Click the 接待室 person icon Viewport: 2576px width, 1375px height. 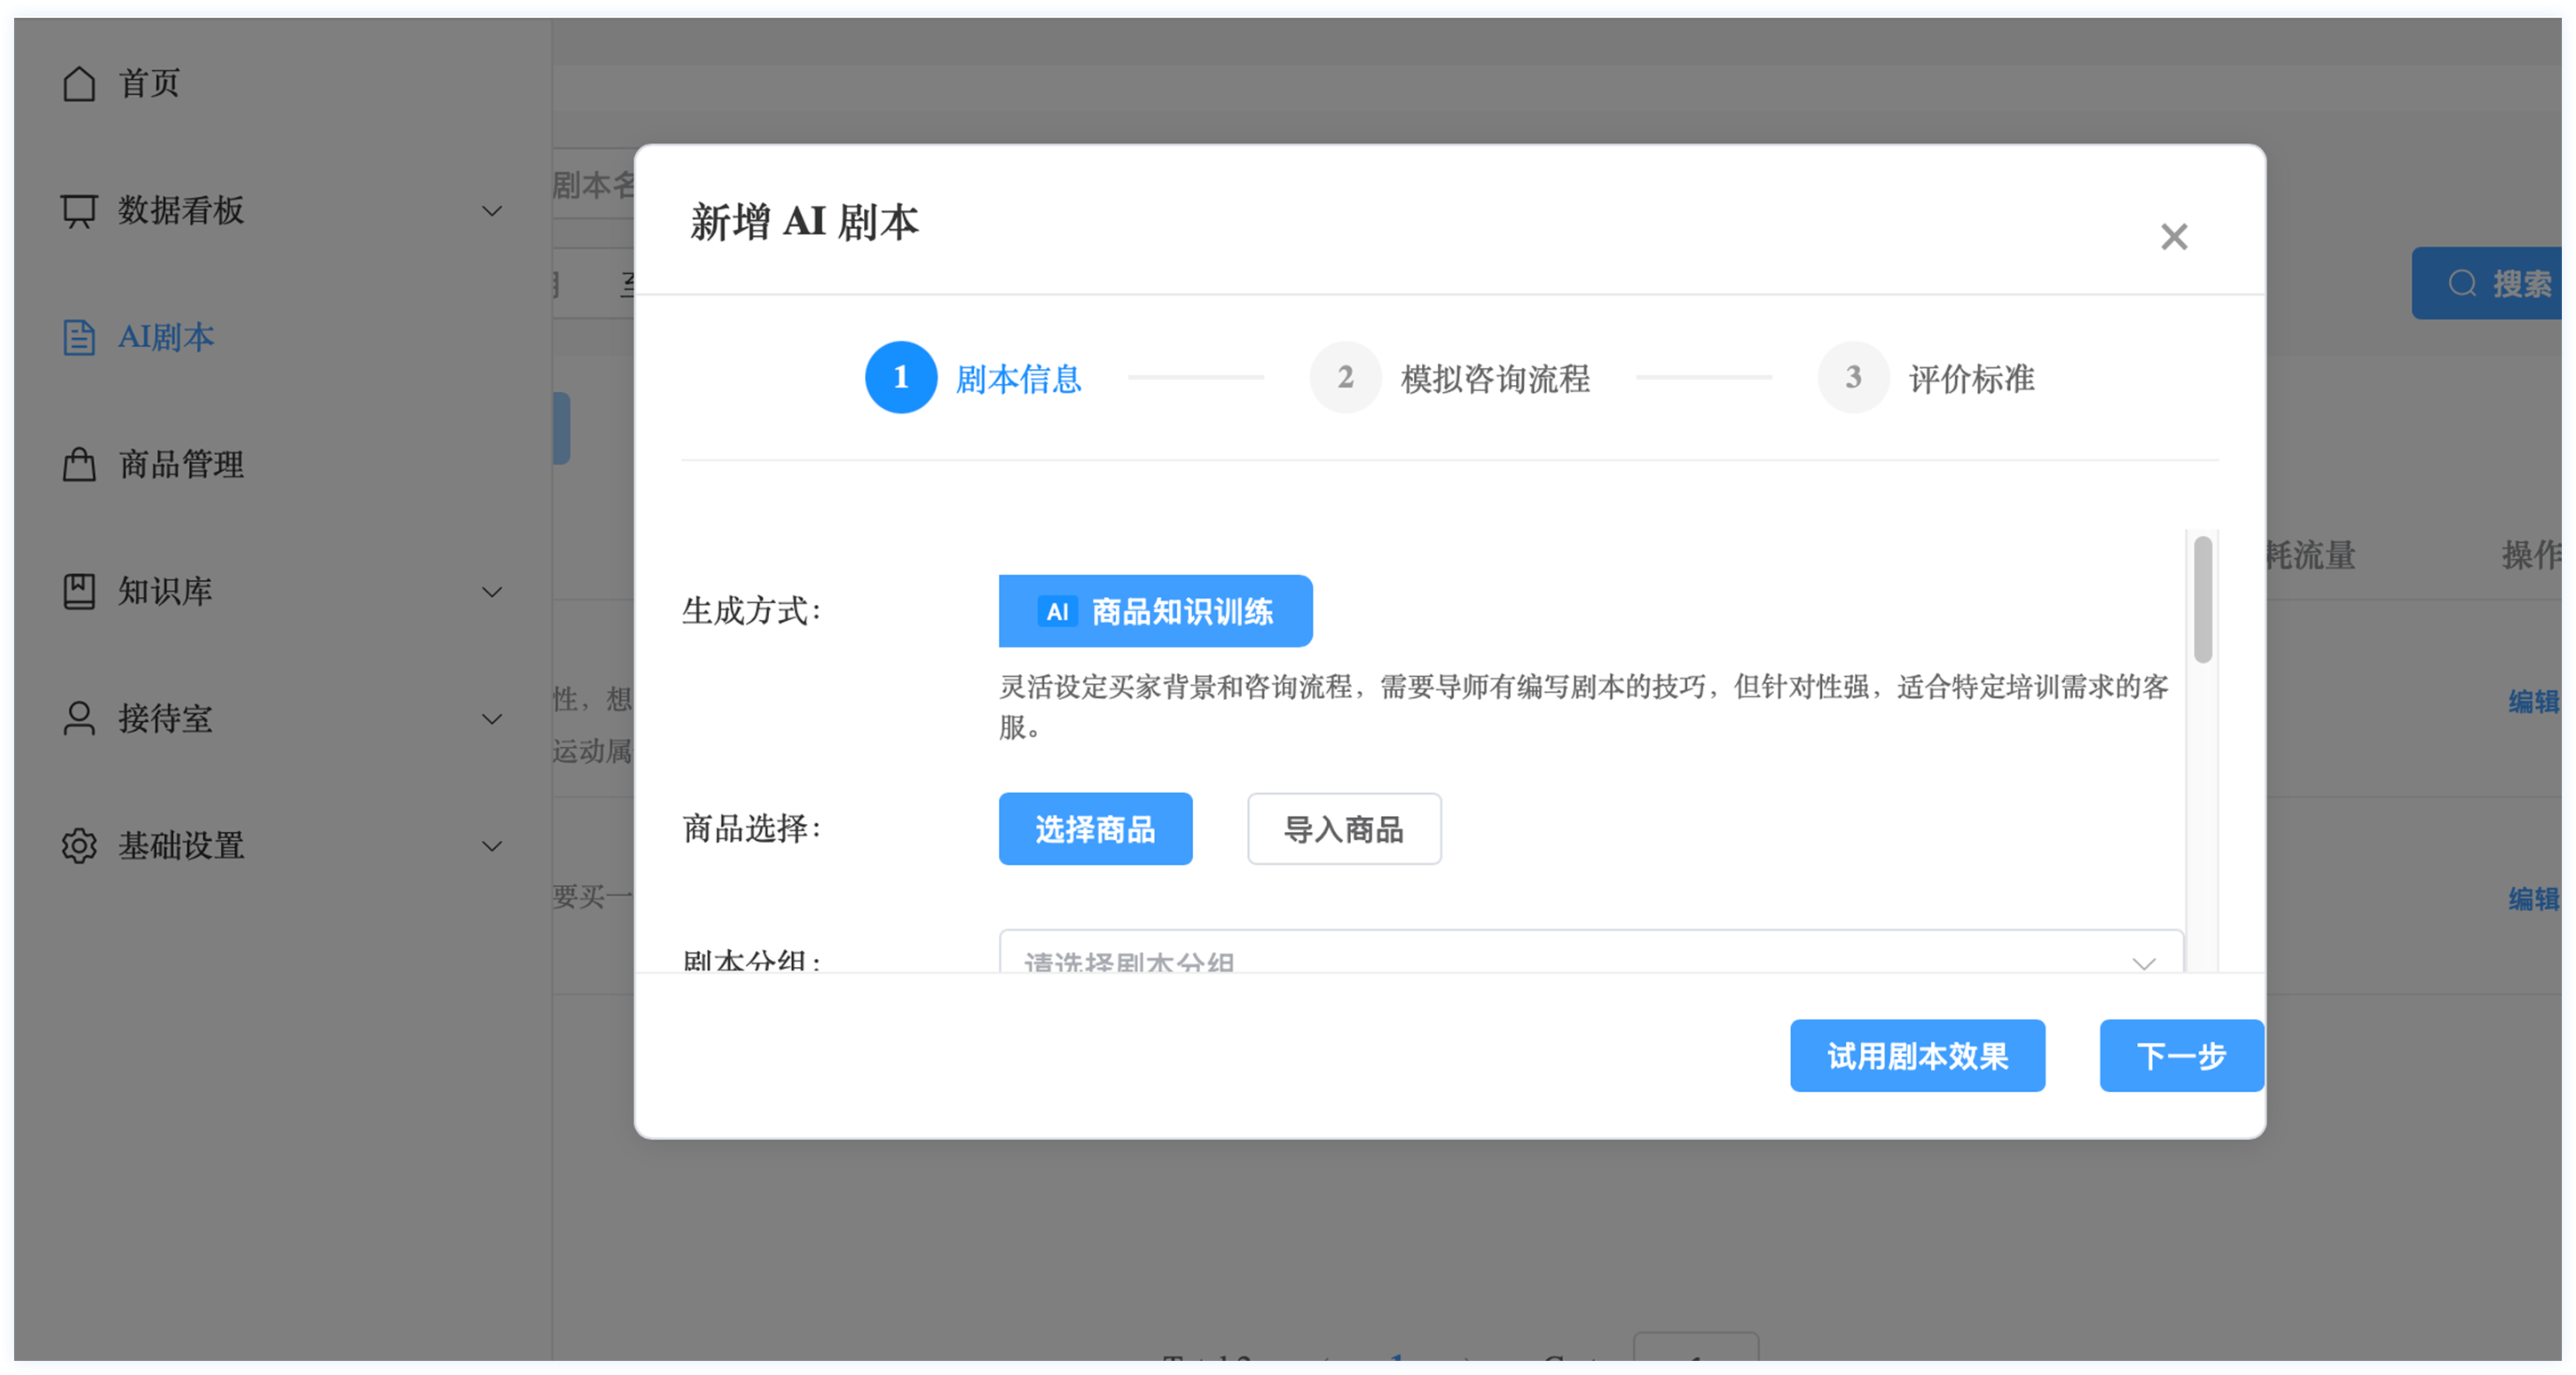coord(79,719)
